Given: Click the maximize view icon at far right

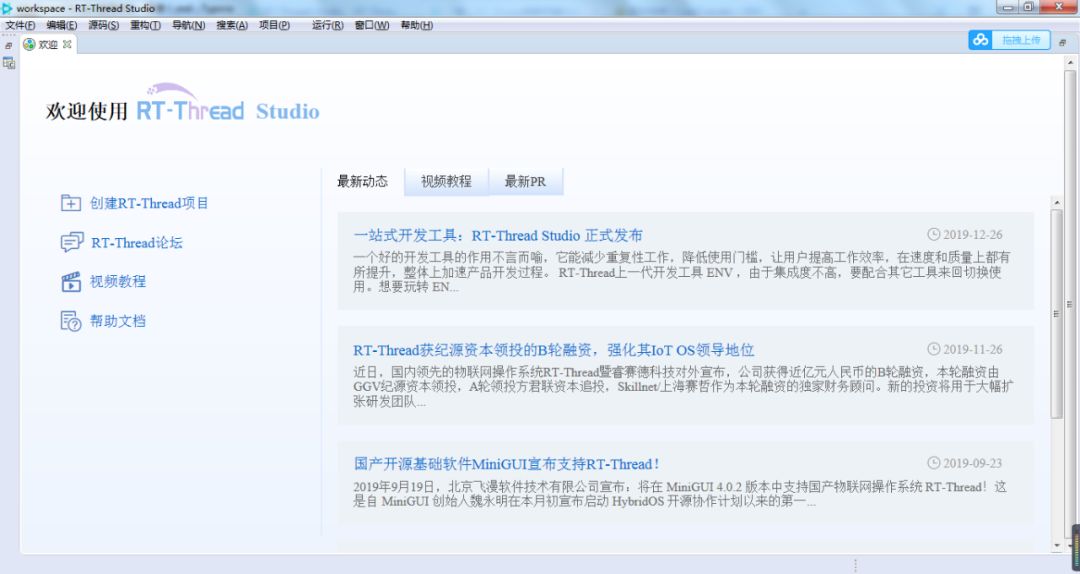Looking at the screenshot, I should [1063, 43].
